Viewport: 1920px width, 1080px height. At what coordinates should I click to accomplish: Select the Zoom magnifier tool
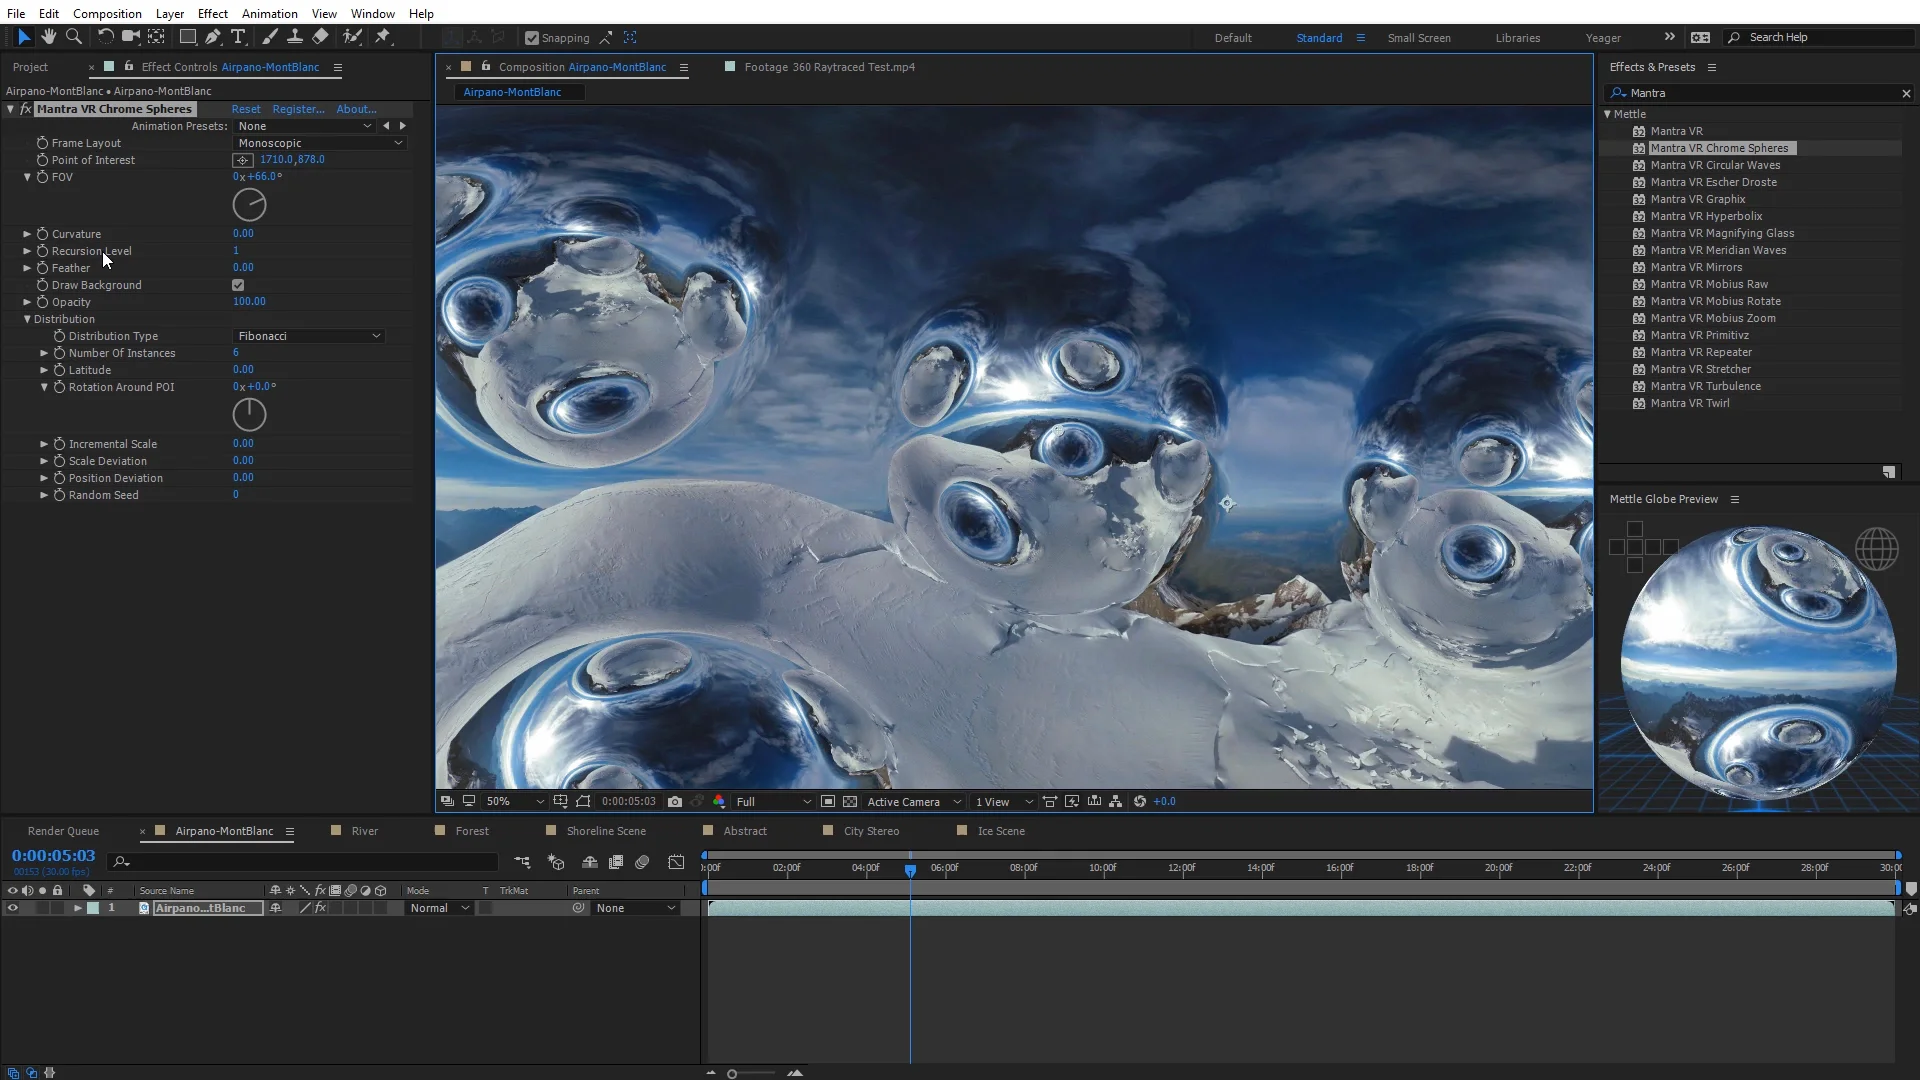tap(74, 37)
